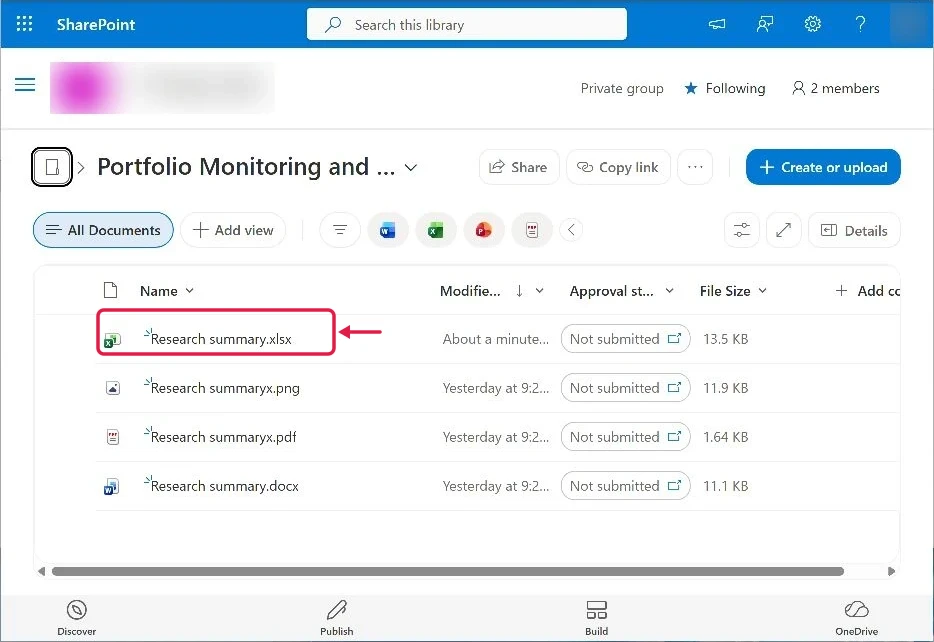Toggle the hamburger navigation menu

pyautogui.click(x=25, y=85)
